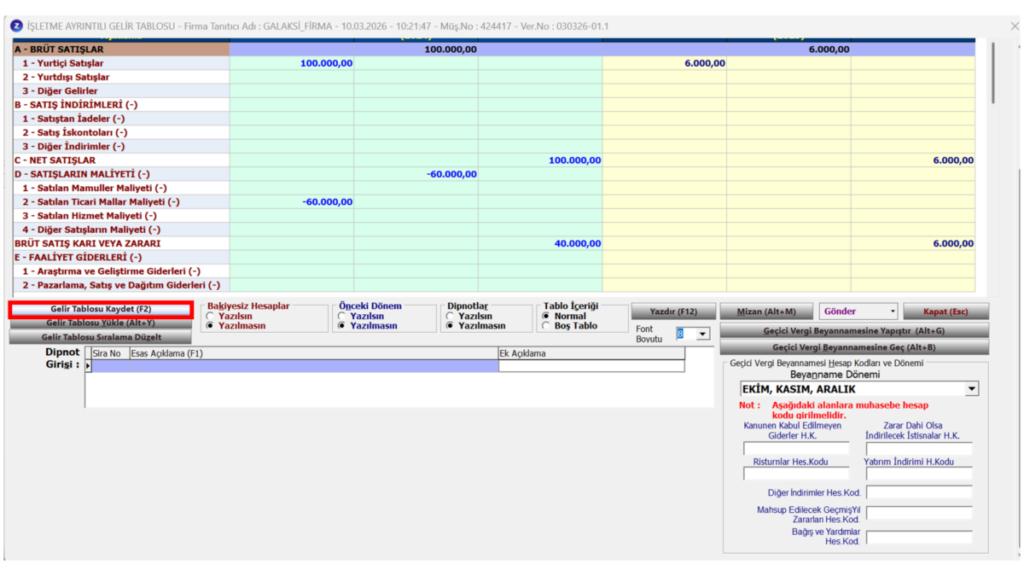This screenshot has height=576, width=1024.
Task: Close the İşletme Ayrıntılı Gelir Tablosu window
Action: pos(1014,26)
